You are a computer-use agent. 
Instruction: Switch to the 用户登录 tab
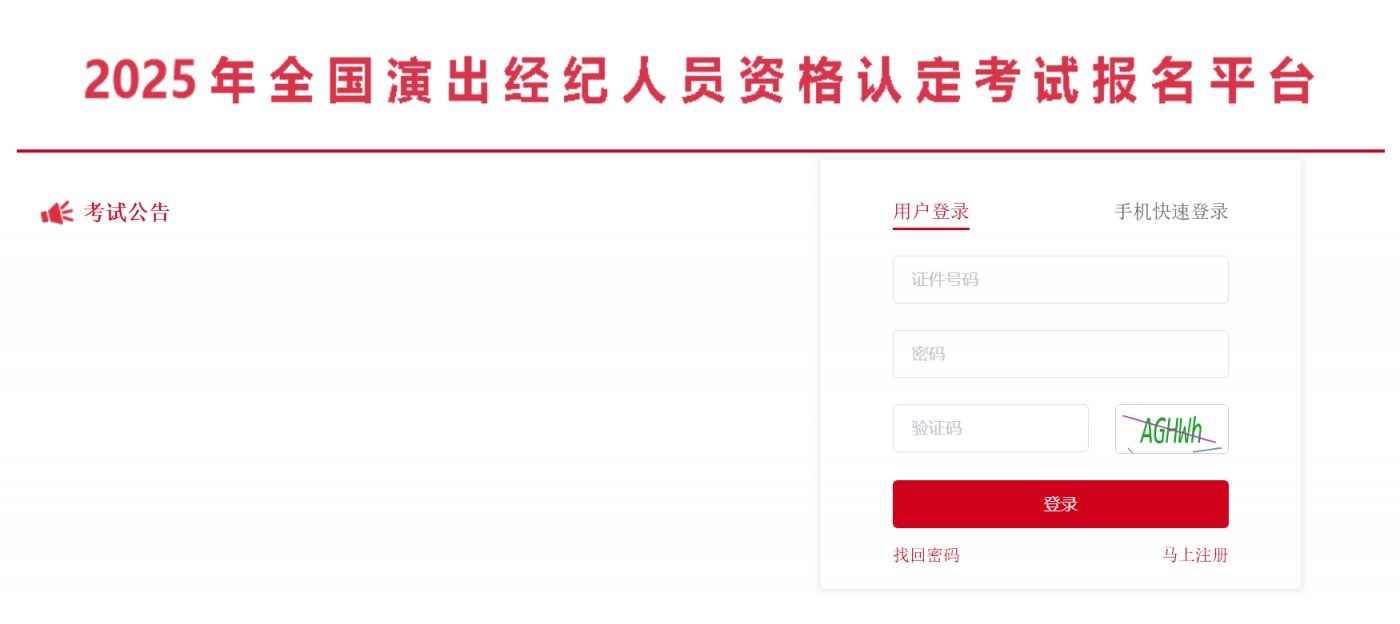click(931, 212)
